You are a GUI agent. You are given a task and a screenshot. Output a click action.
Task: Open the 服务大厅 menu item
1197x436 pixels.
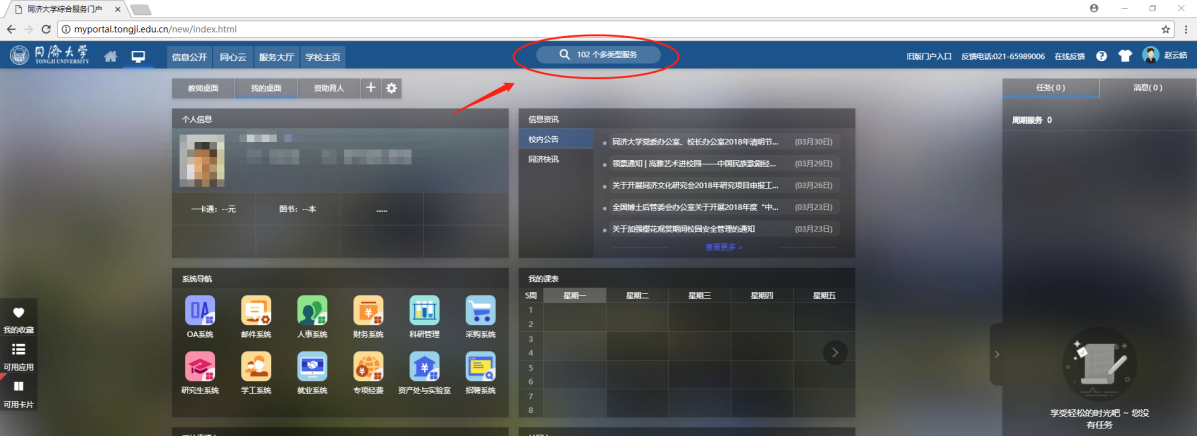tap(275, 57)
